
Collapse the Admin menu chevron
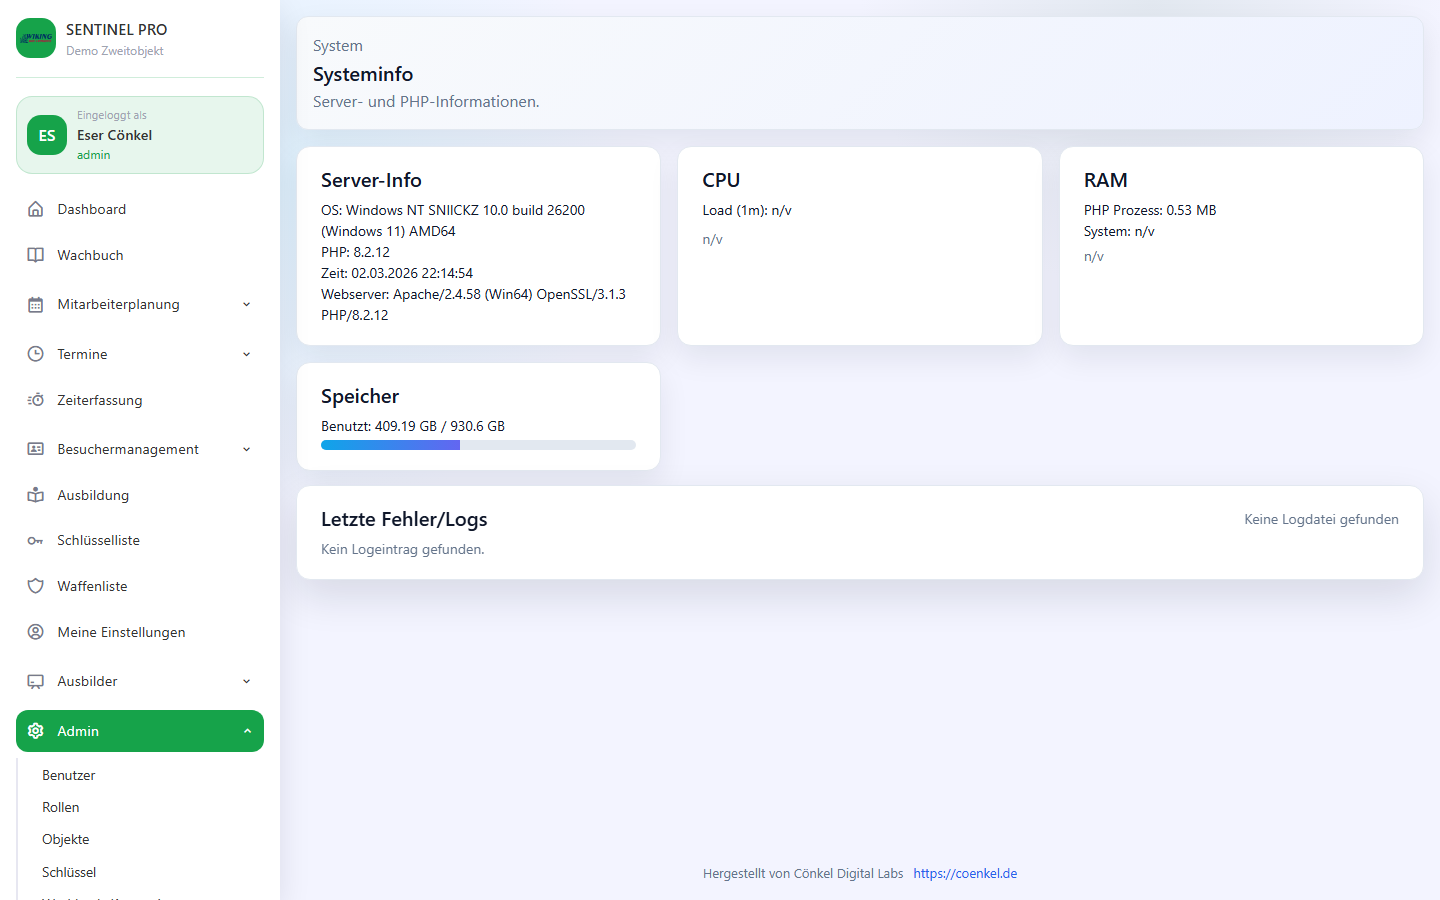pos(246,731)
